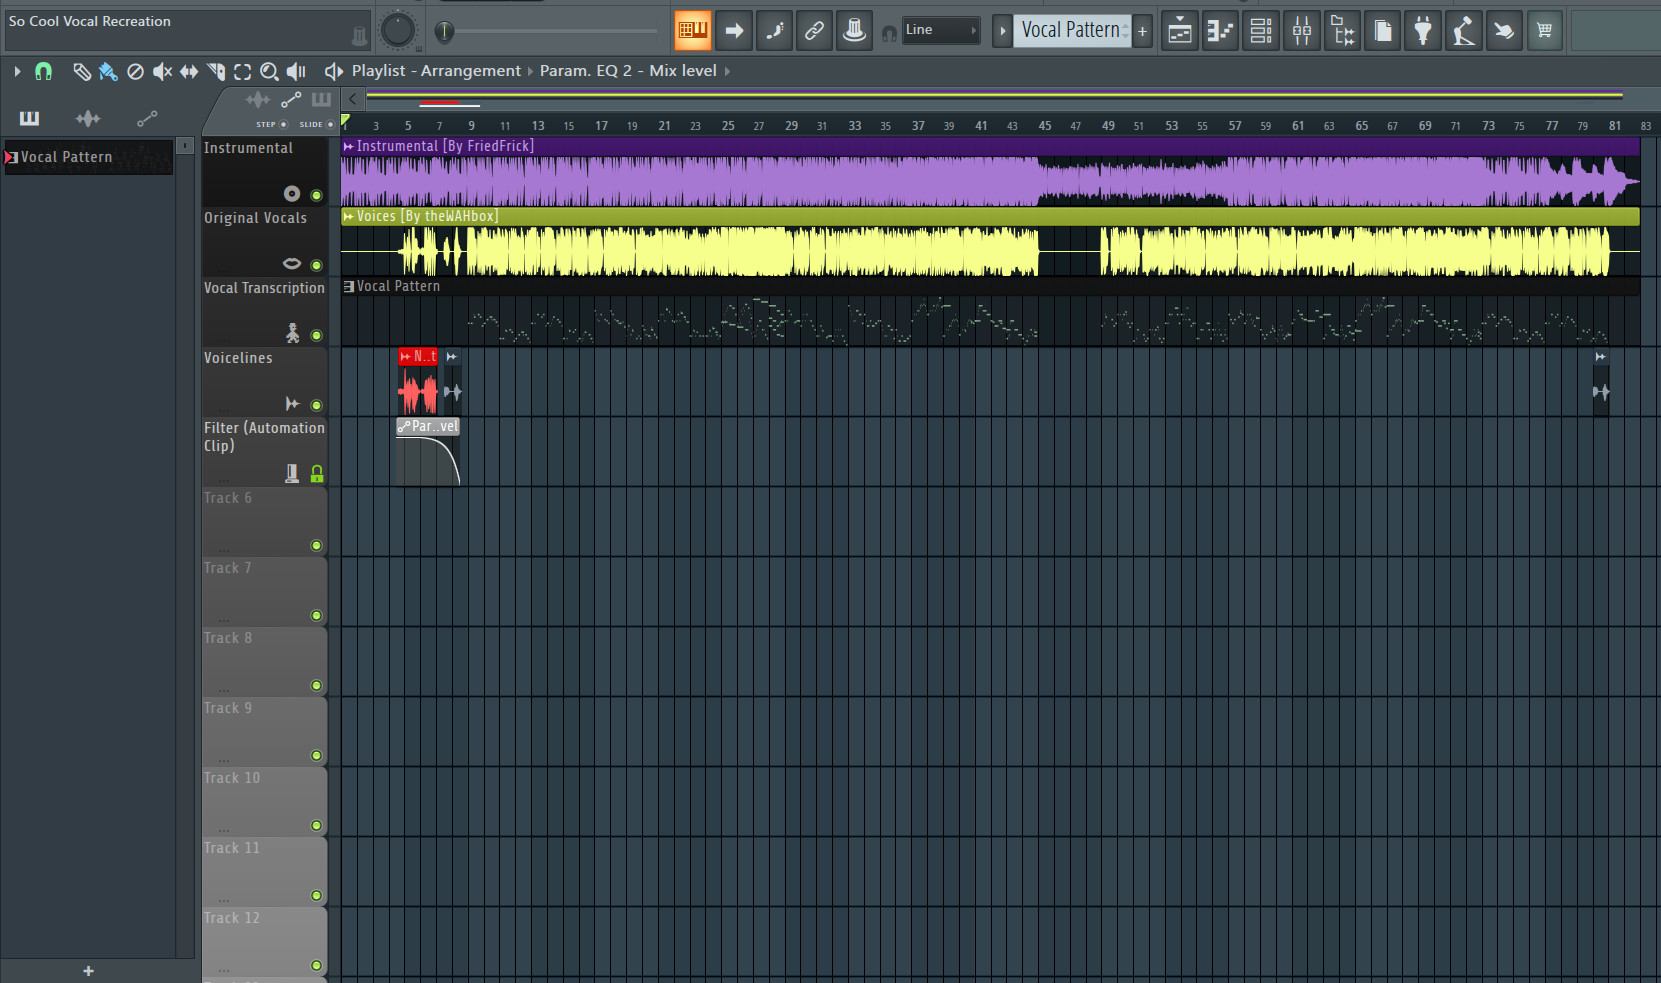
Task: Select the Paint brush tool
Action: tap(108, 71)
